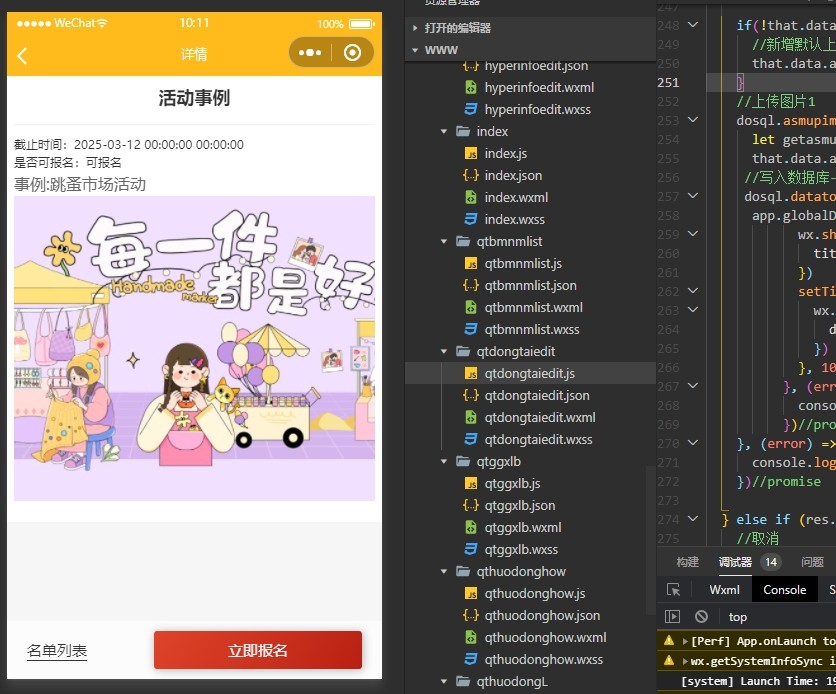Switch to the 调试器 panel tab
Screen dimensions: 836x694
735,562
